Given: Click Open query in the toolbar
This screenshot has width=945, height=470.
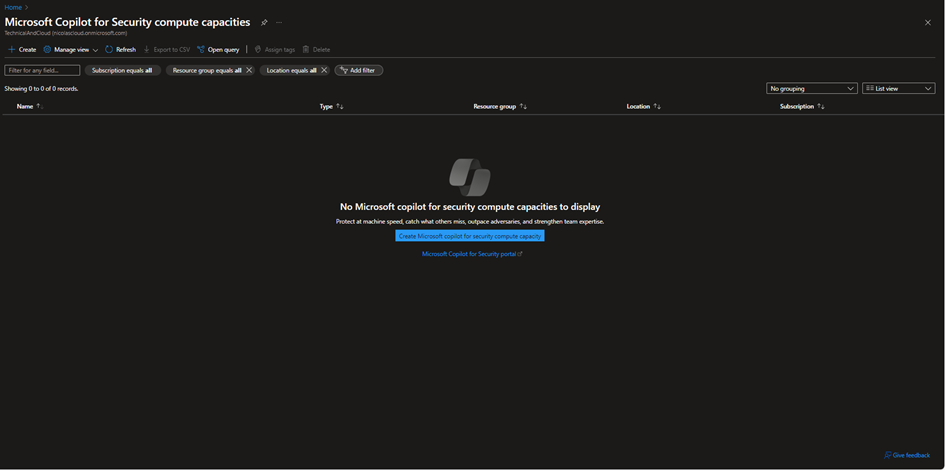Looking at the screenshot, I should 218,49.
